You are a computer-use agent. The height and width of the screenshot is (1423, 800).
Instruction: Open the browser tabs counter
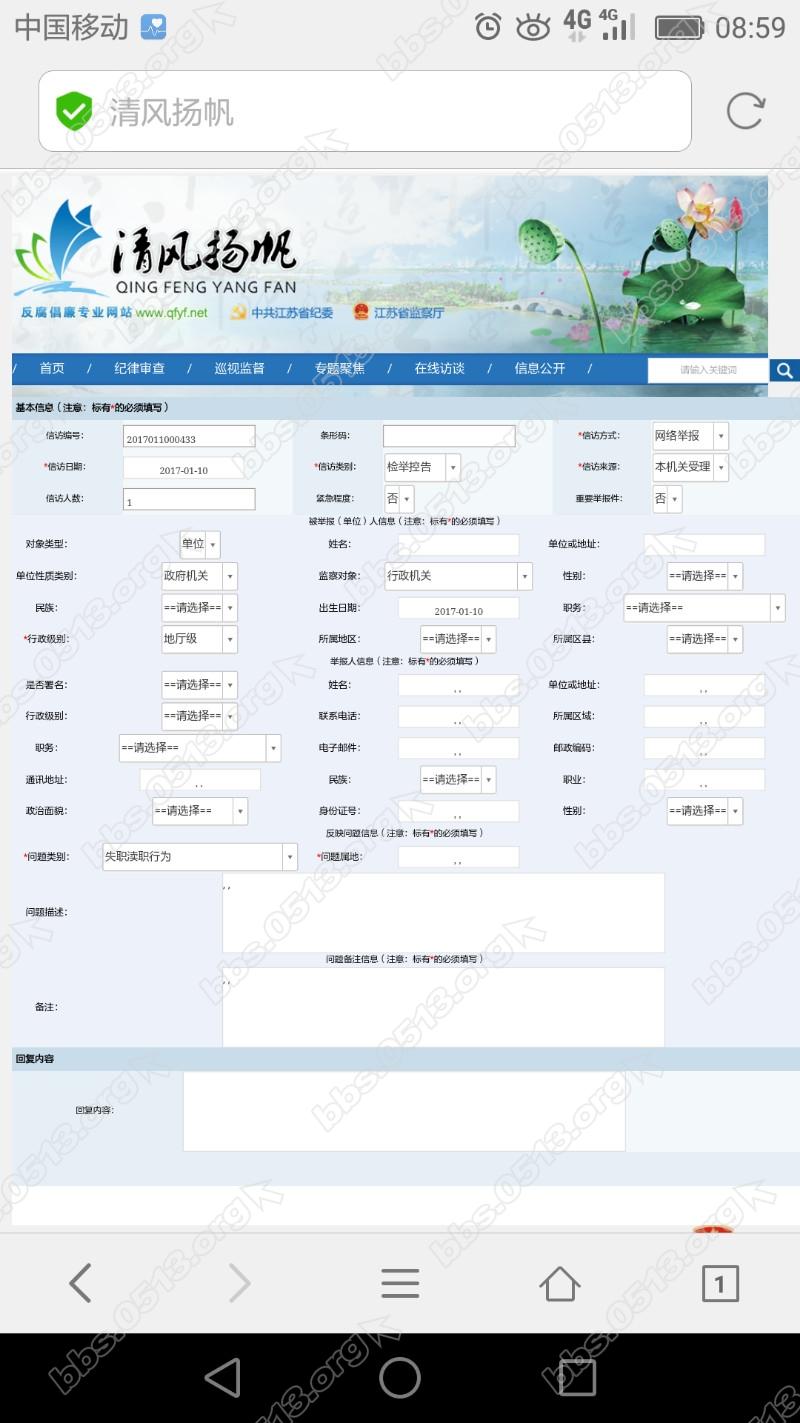click(x=719, y=1283)
